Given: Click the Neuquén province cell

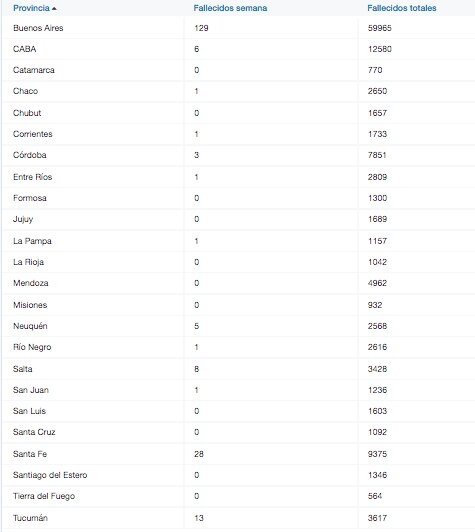Looking at the screenshot, I should click(30, 326).
